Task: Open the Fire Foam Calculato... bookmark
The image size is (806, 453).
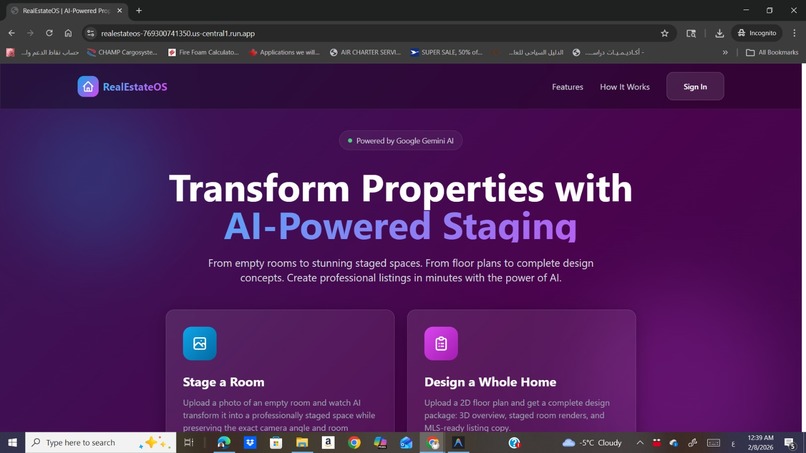Action: 204,52
